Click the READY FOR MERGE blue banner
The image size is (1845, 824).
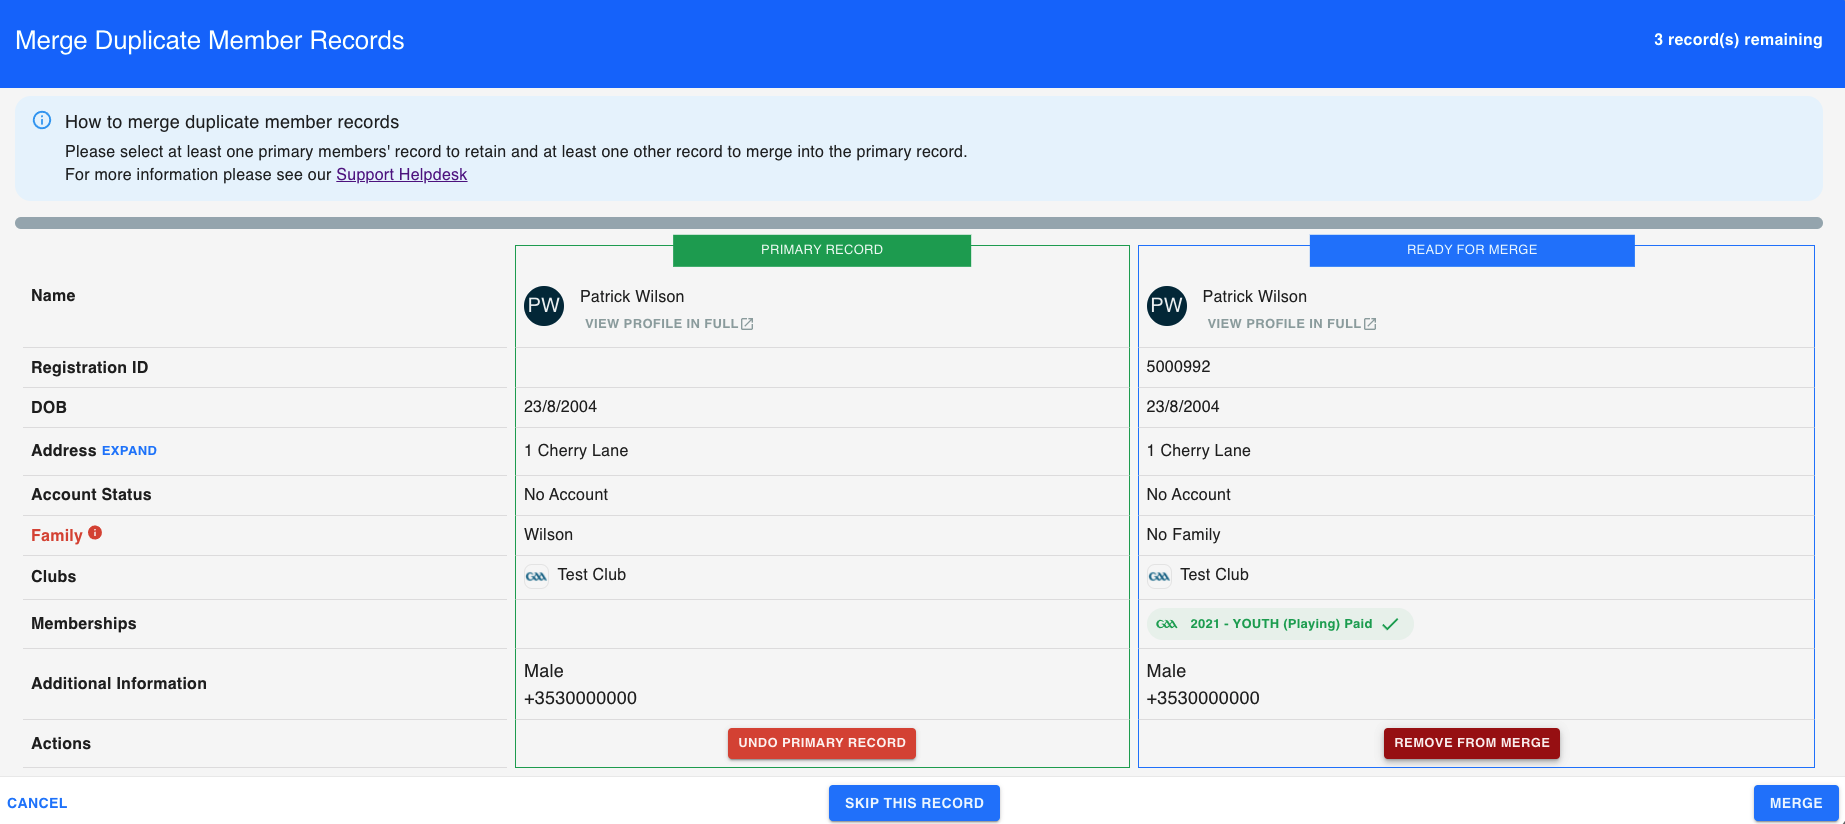[1472, 250]
